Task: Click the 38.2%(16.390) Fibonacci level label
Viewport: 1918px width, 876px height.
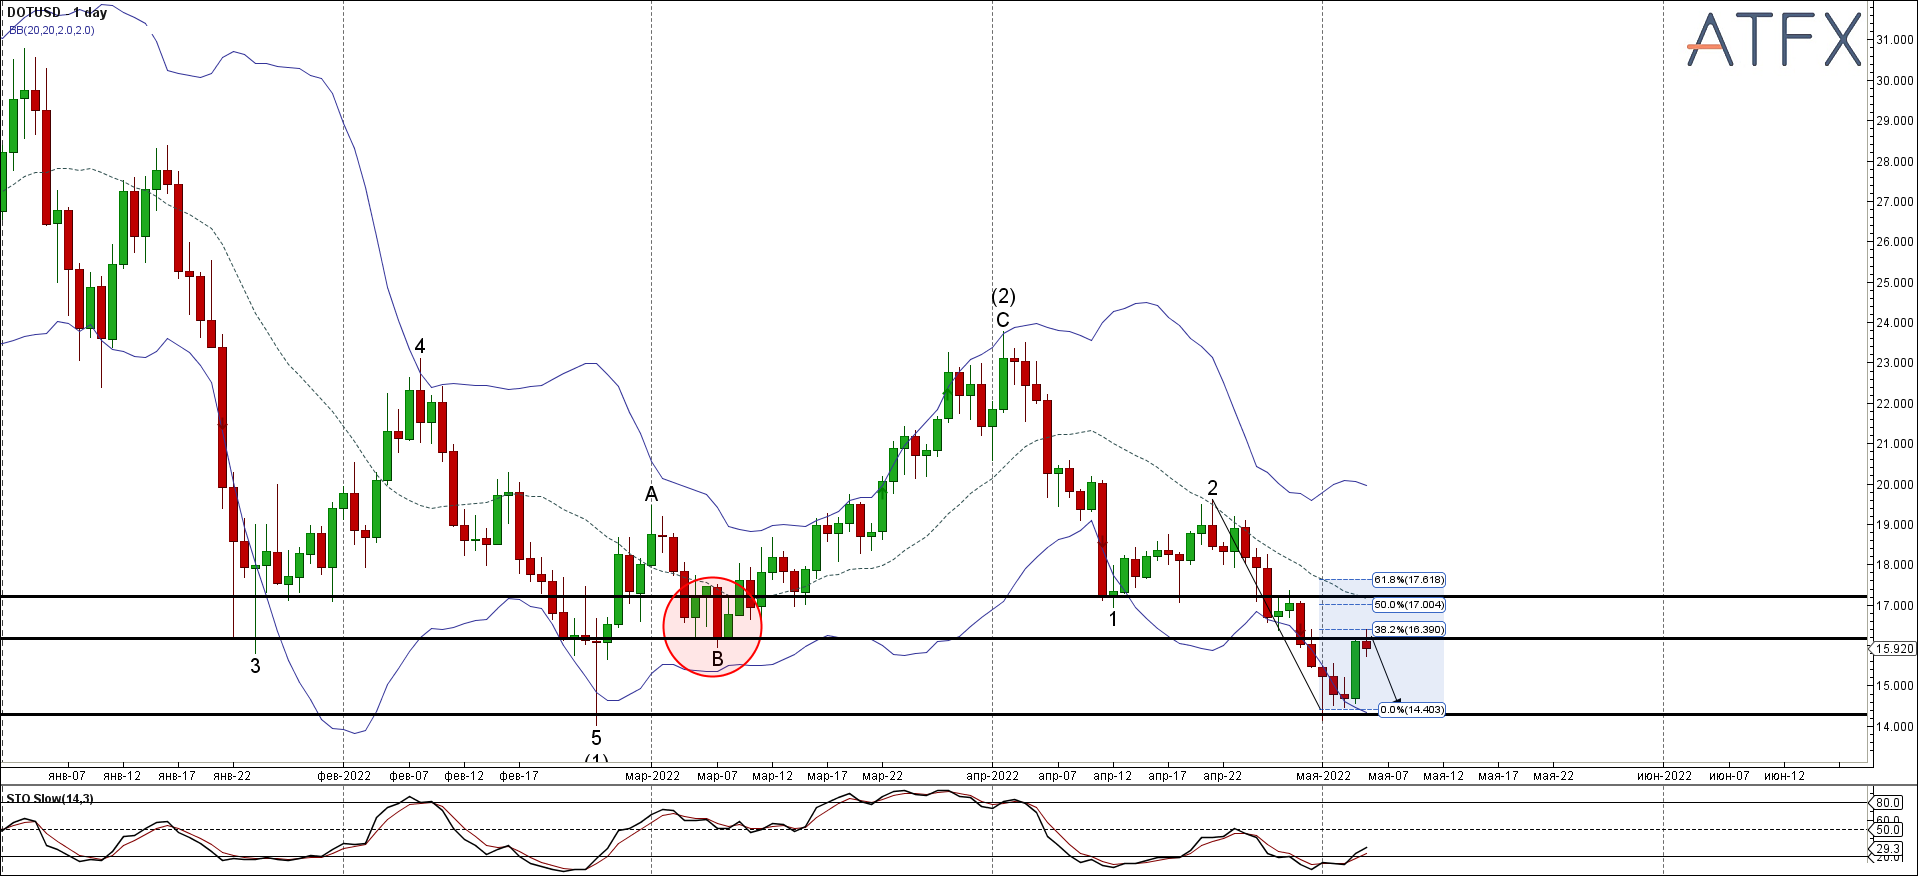Action: 1408,630
